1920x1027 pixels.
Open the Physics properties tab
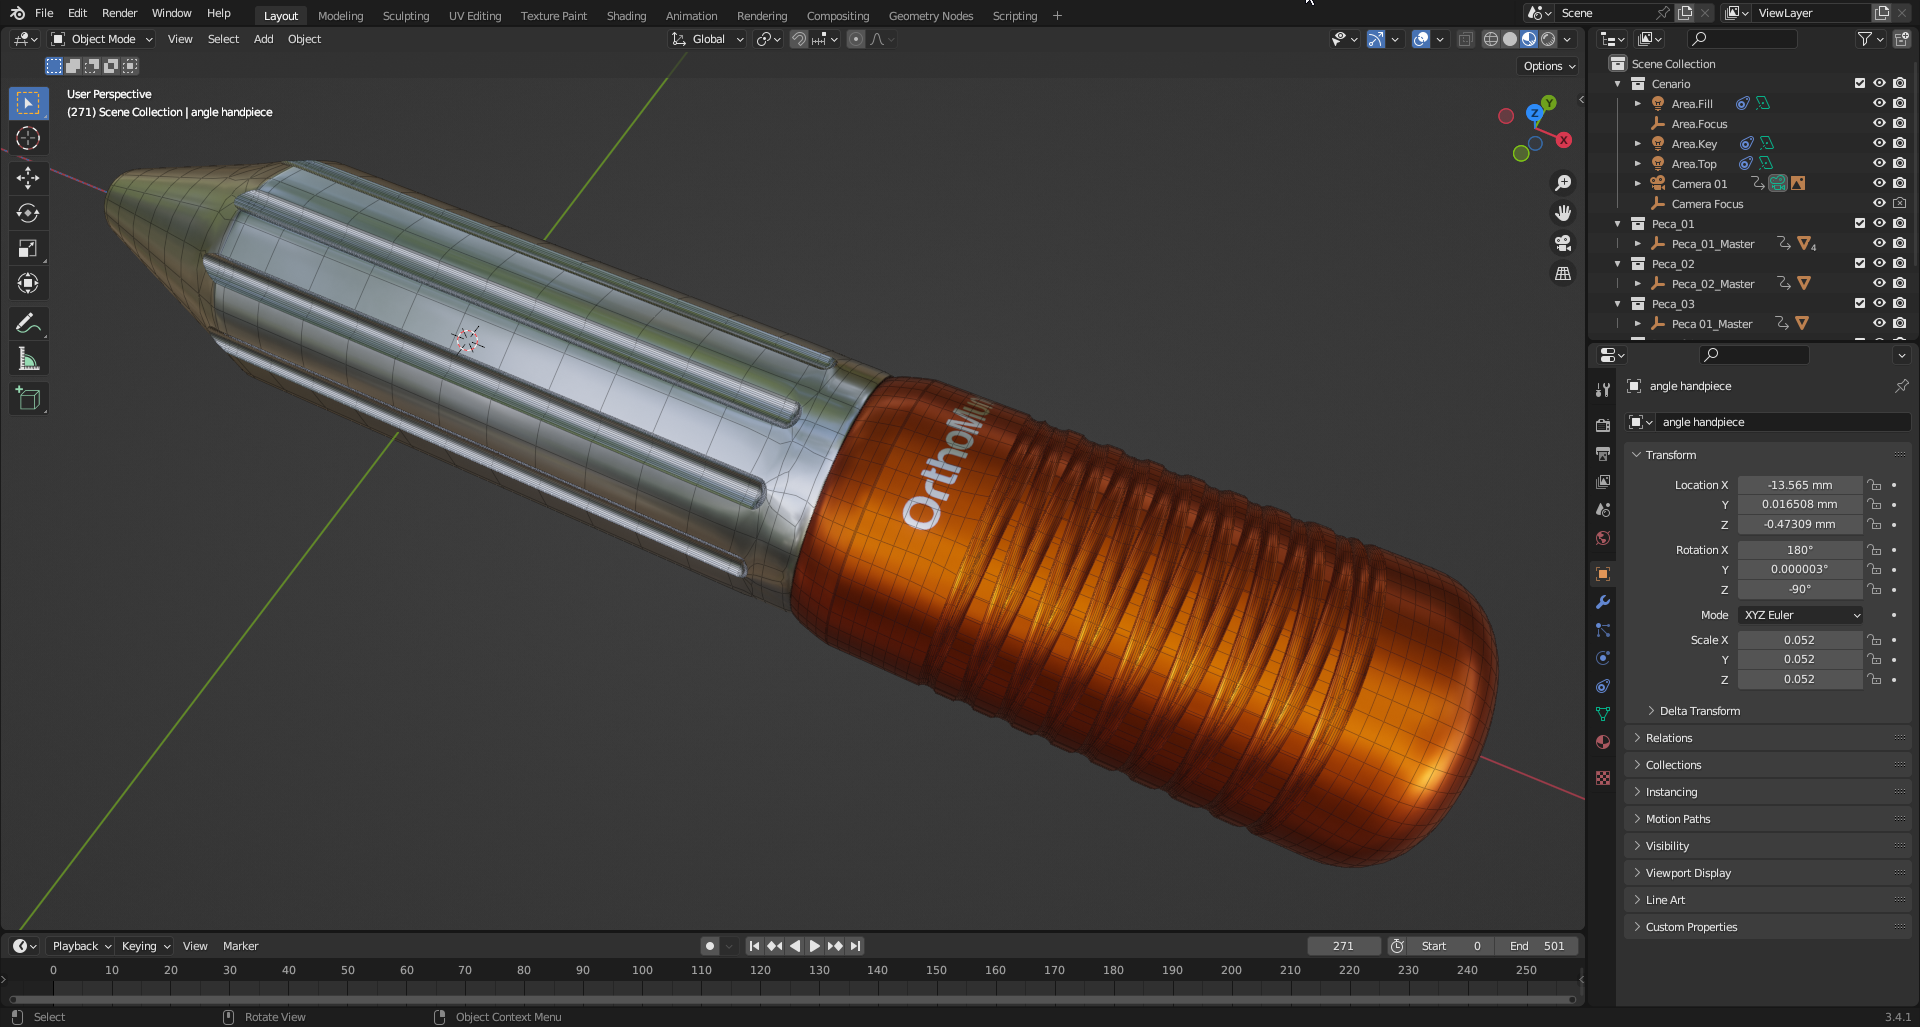pos(1603,658)
